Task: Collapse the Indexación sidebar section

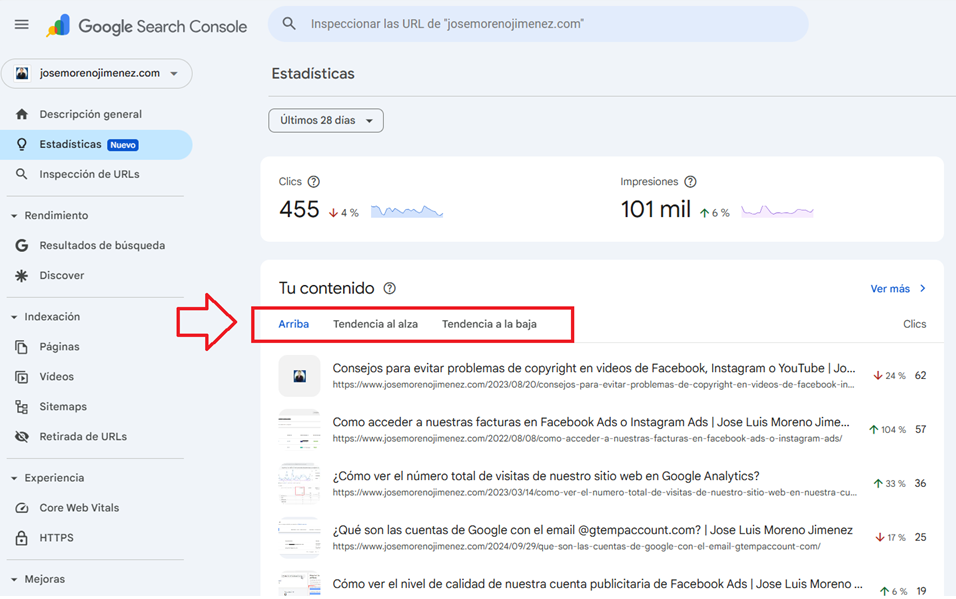Action: (14, 317)
